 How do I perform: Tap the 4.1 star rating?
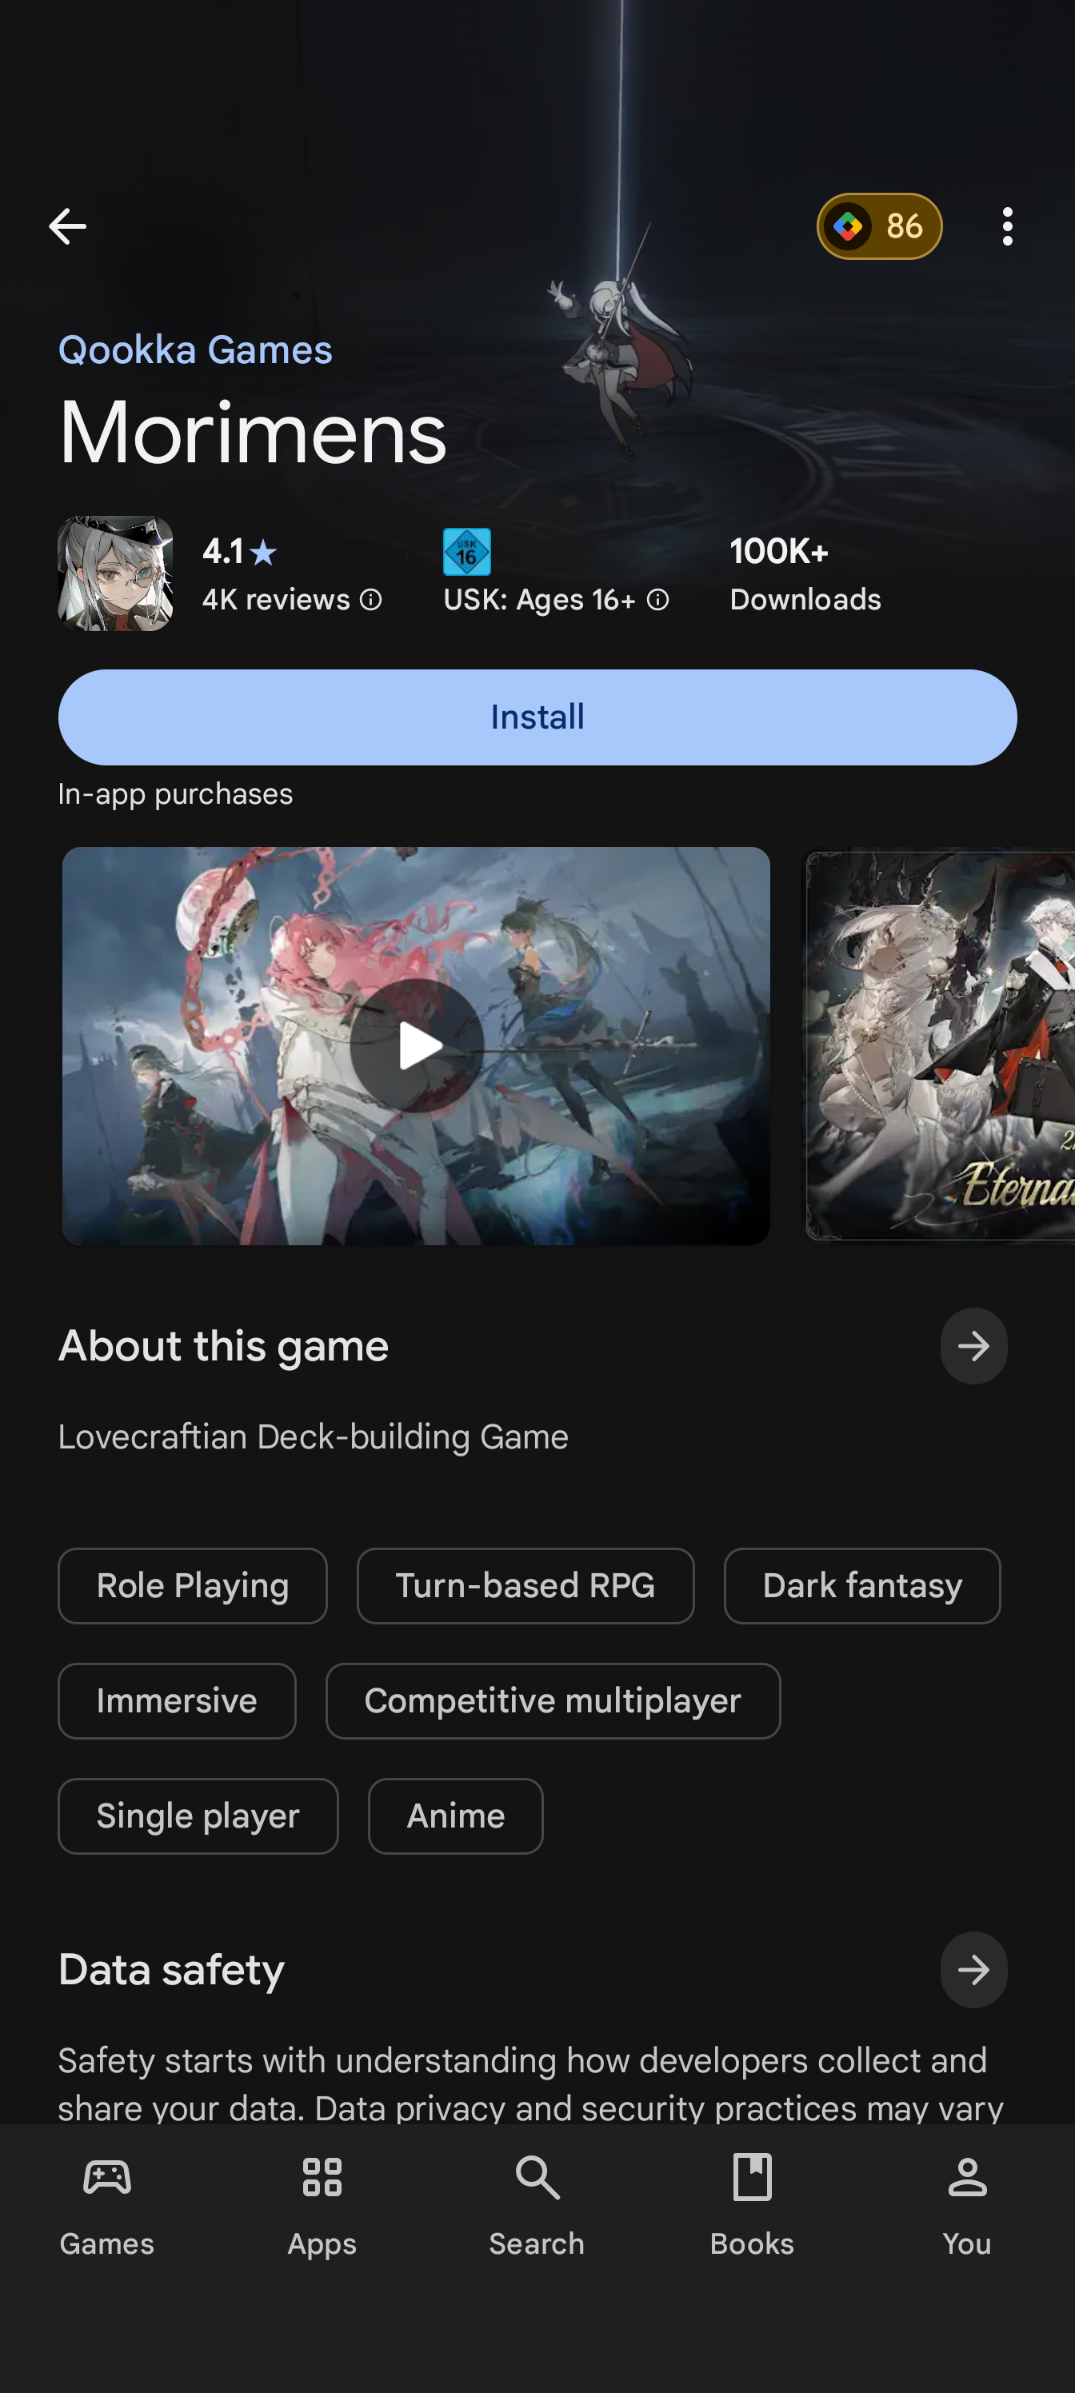(240, 552)
